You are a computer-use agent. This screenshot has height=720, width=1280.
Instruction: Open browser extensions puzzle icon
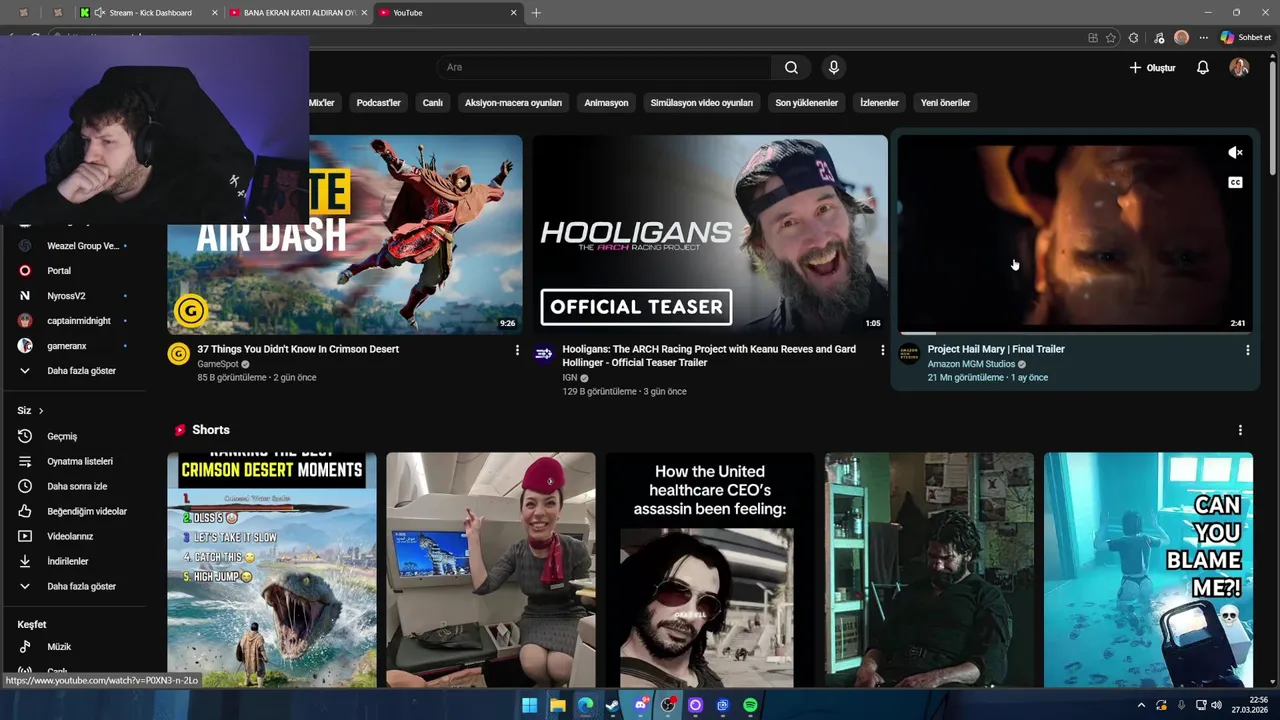1133,37
